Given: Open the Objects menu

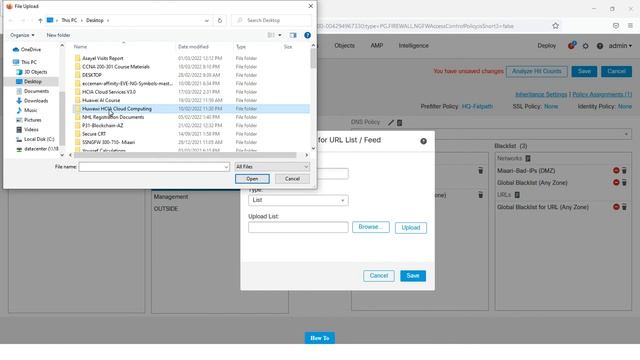Looking at the screenshot, I should pos(344,46).
